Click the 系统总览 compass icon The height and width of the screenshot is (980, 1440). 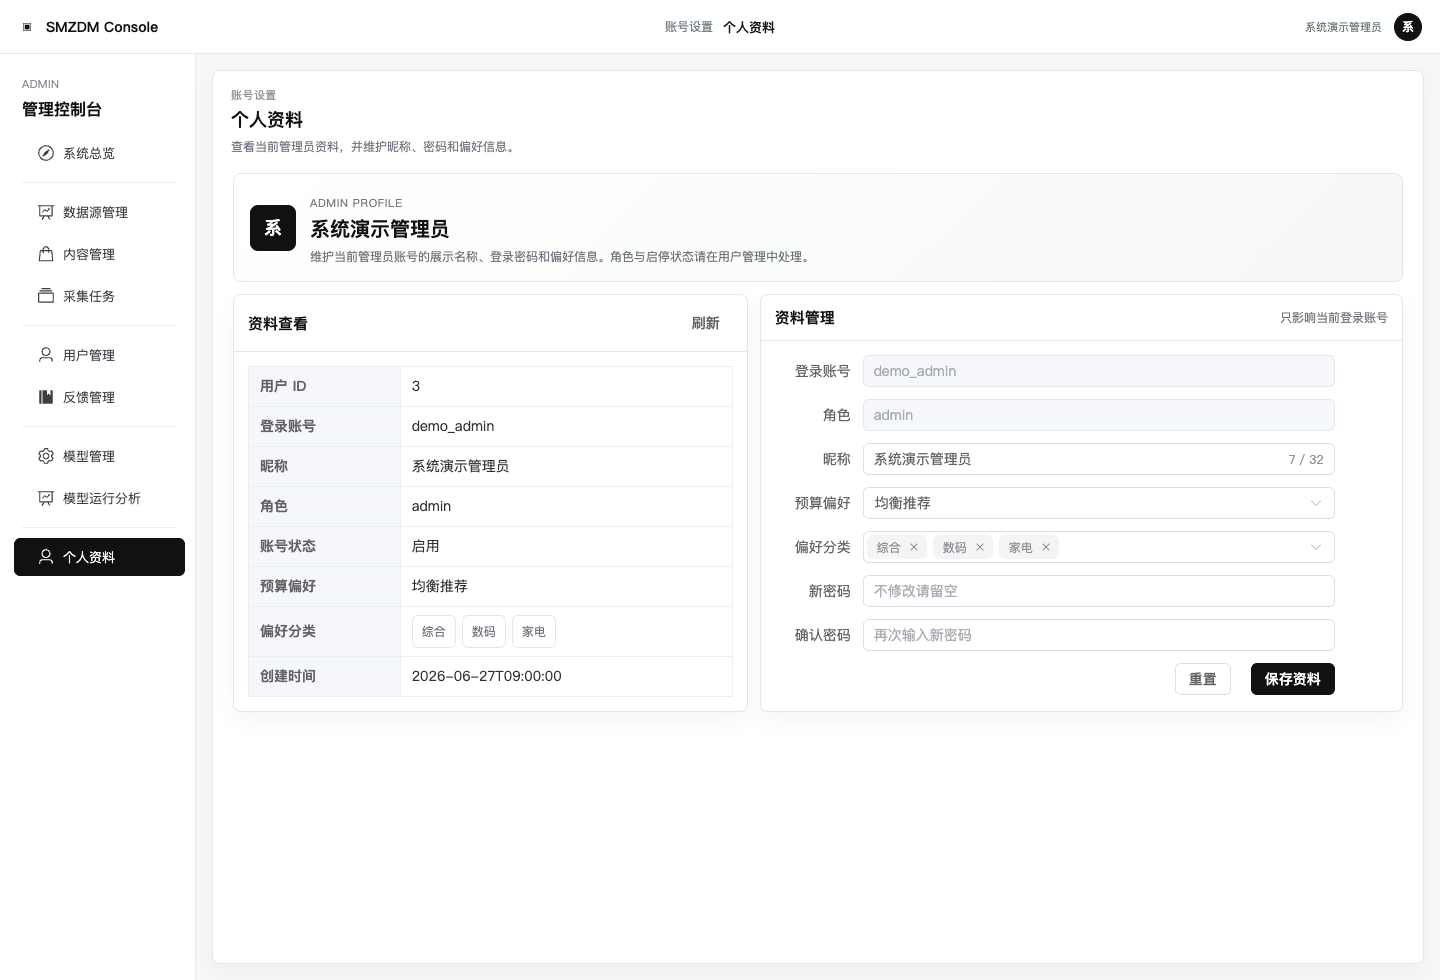46,153
